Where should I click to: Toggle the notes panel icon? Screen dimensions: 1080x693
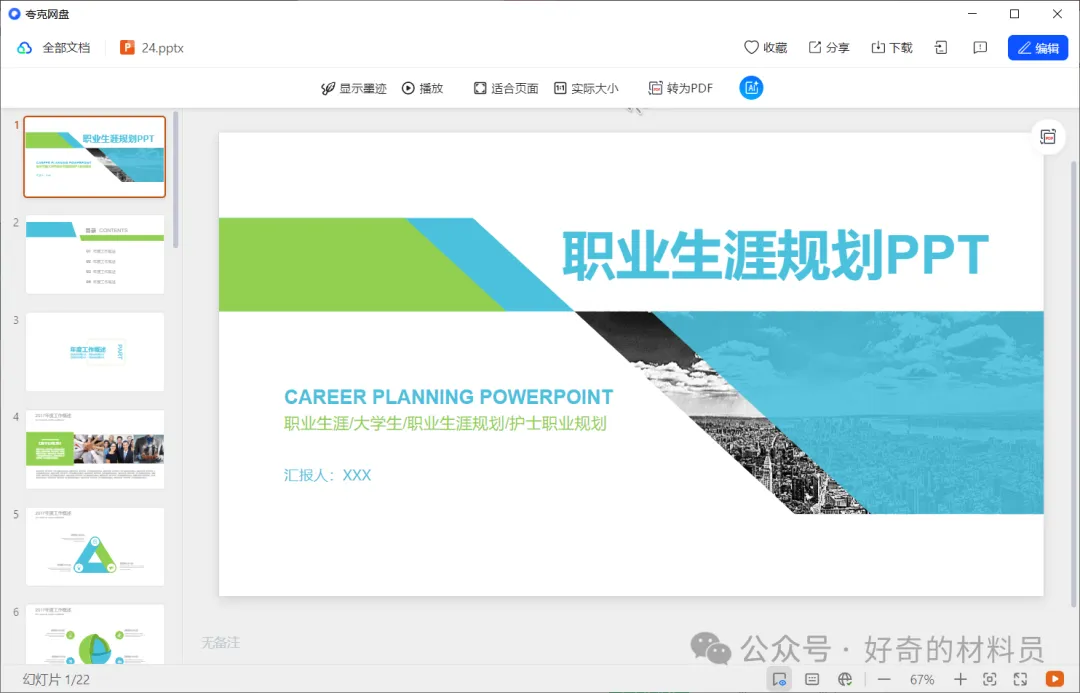(x=812, y=679)
